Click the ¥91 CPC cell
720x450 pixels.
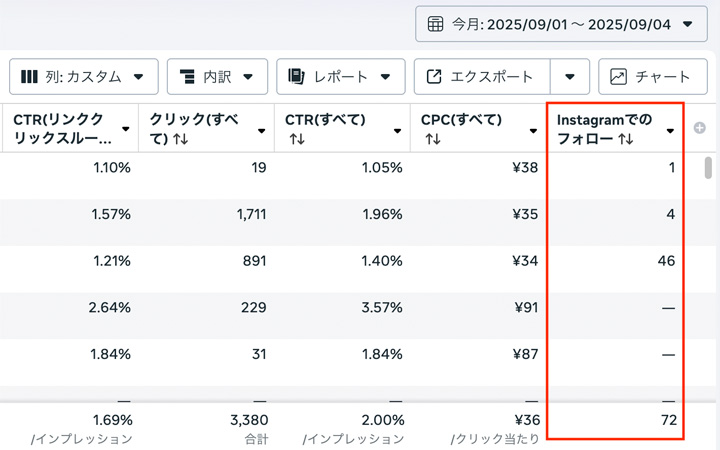tap(526, 307)
